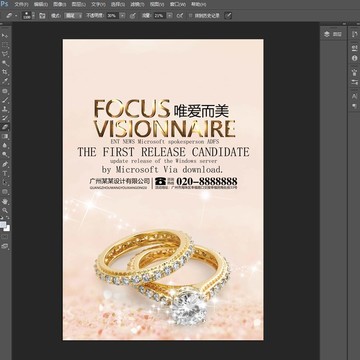The image size is (360, 360).
Task: Select the Eyedropper tool
Action: pyautogui.click(x=5, y=81)
